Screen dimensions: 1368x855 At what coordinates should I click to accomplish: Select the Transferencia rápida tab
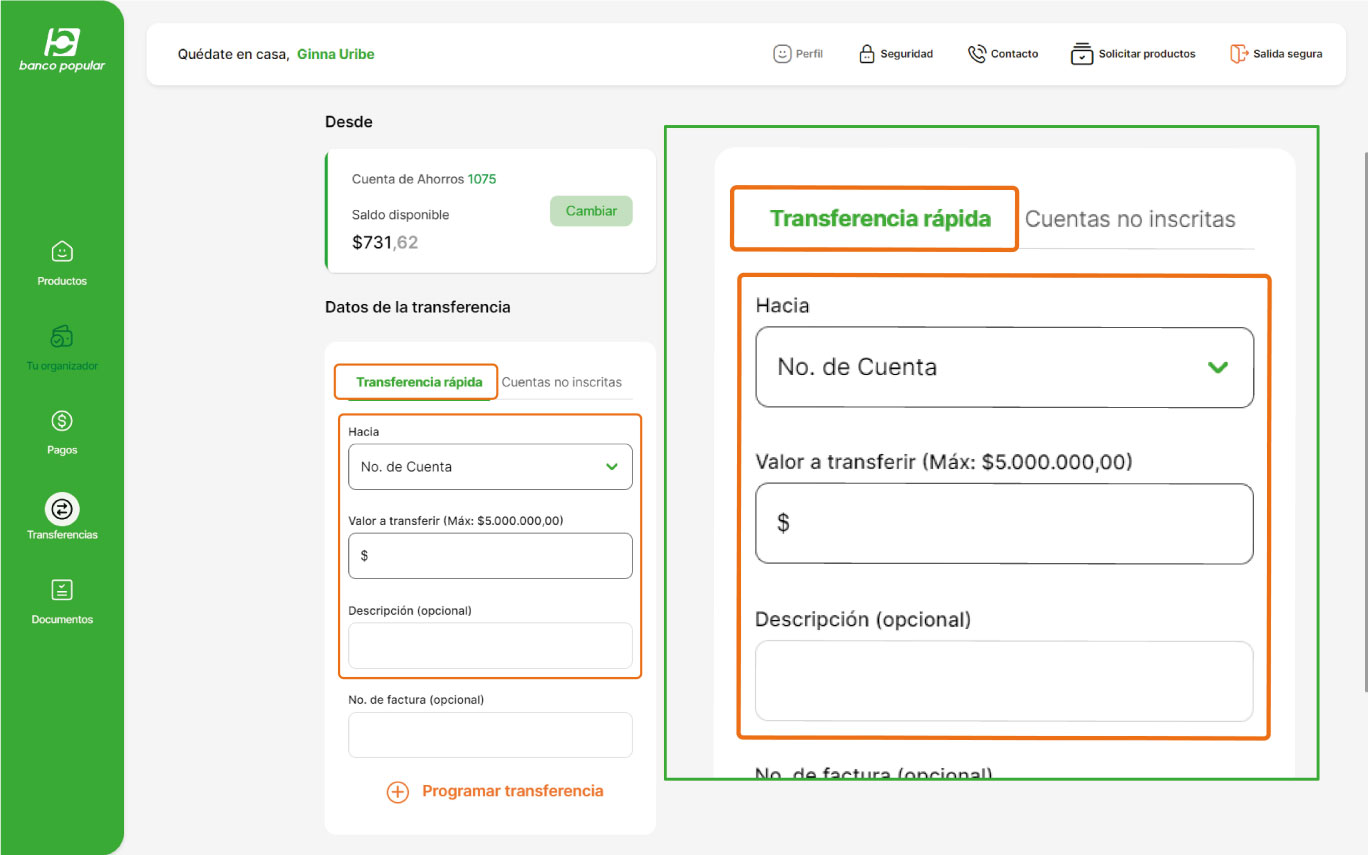pyautogui.click(x=415, y=381)
